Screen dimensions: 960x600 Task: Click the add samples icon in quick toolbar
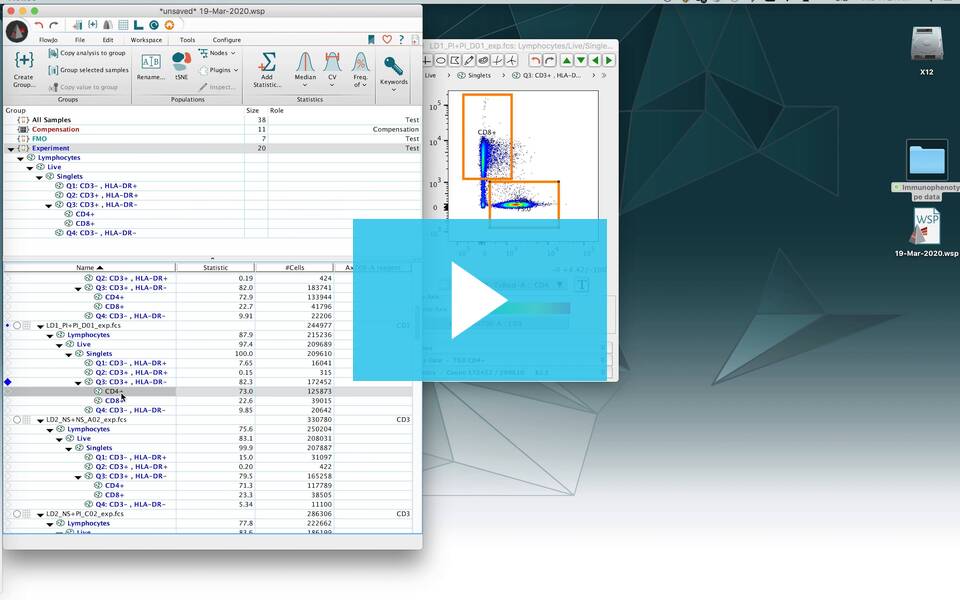point(77,25)
